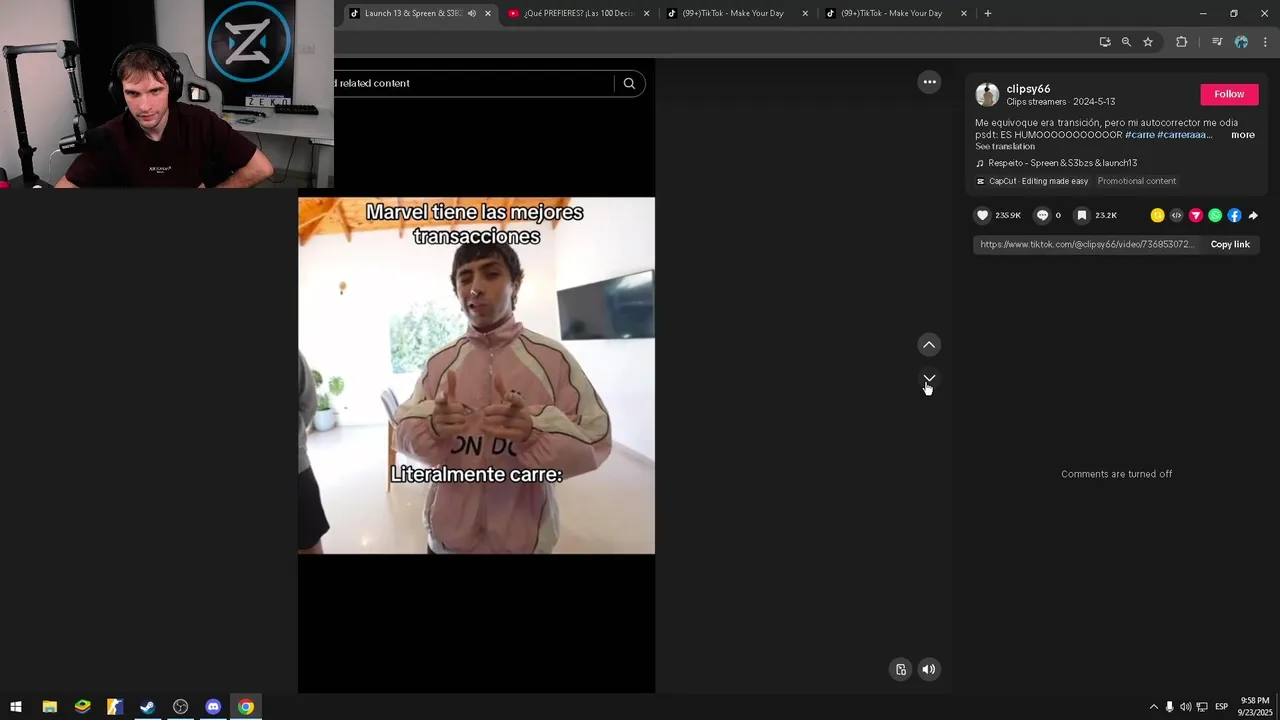Click ESP language indicator
Viewport: 1280px width, 720px height.
click(1221, 707)
